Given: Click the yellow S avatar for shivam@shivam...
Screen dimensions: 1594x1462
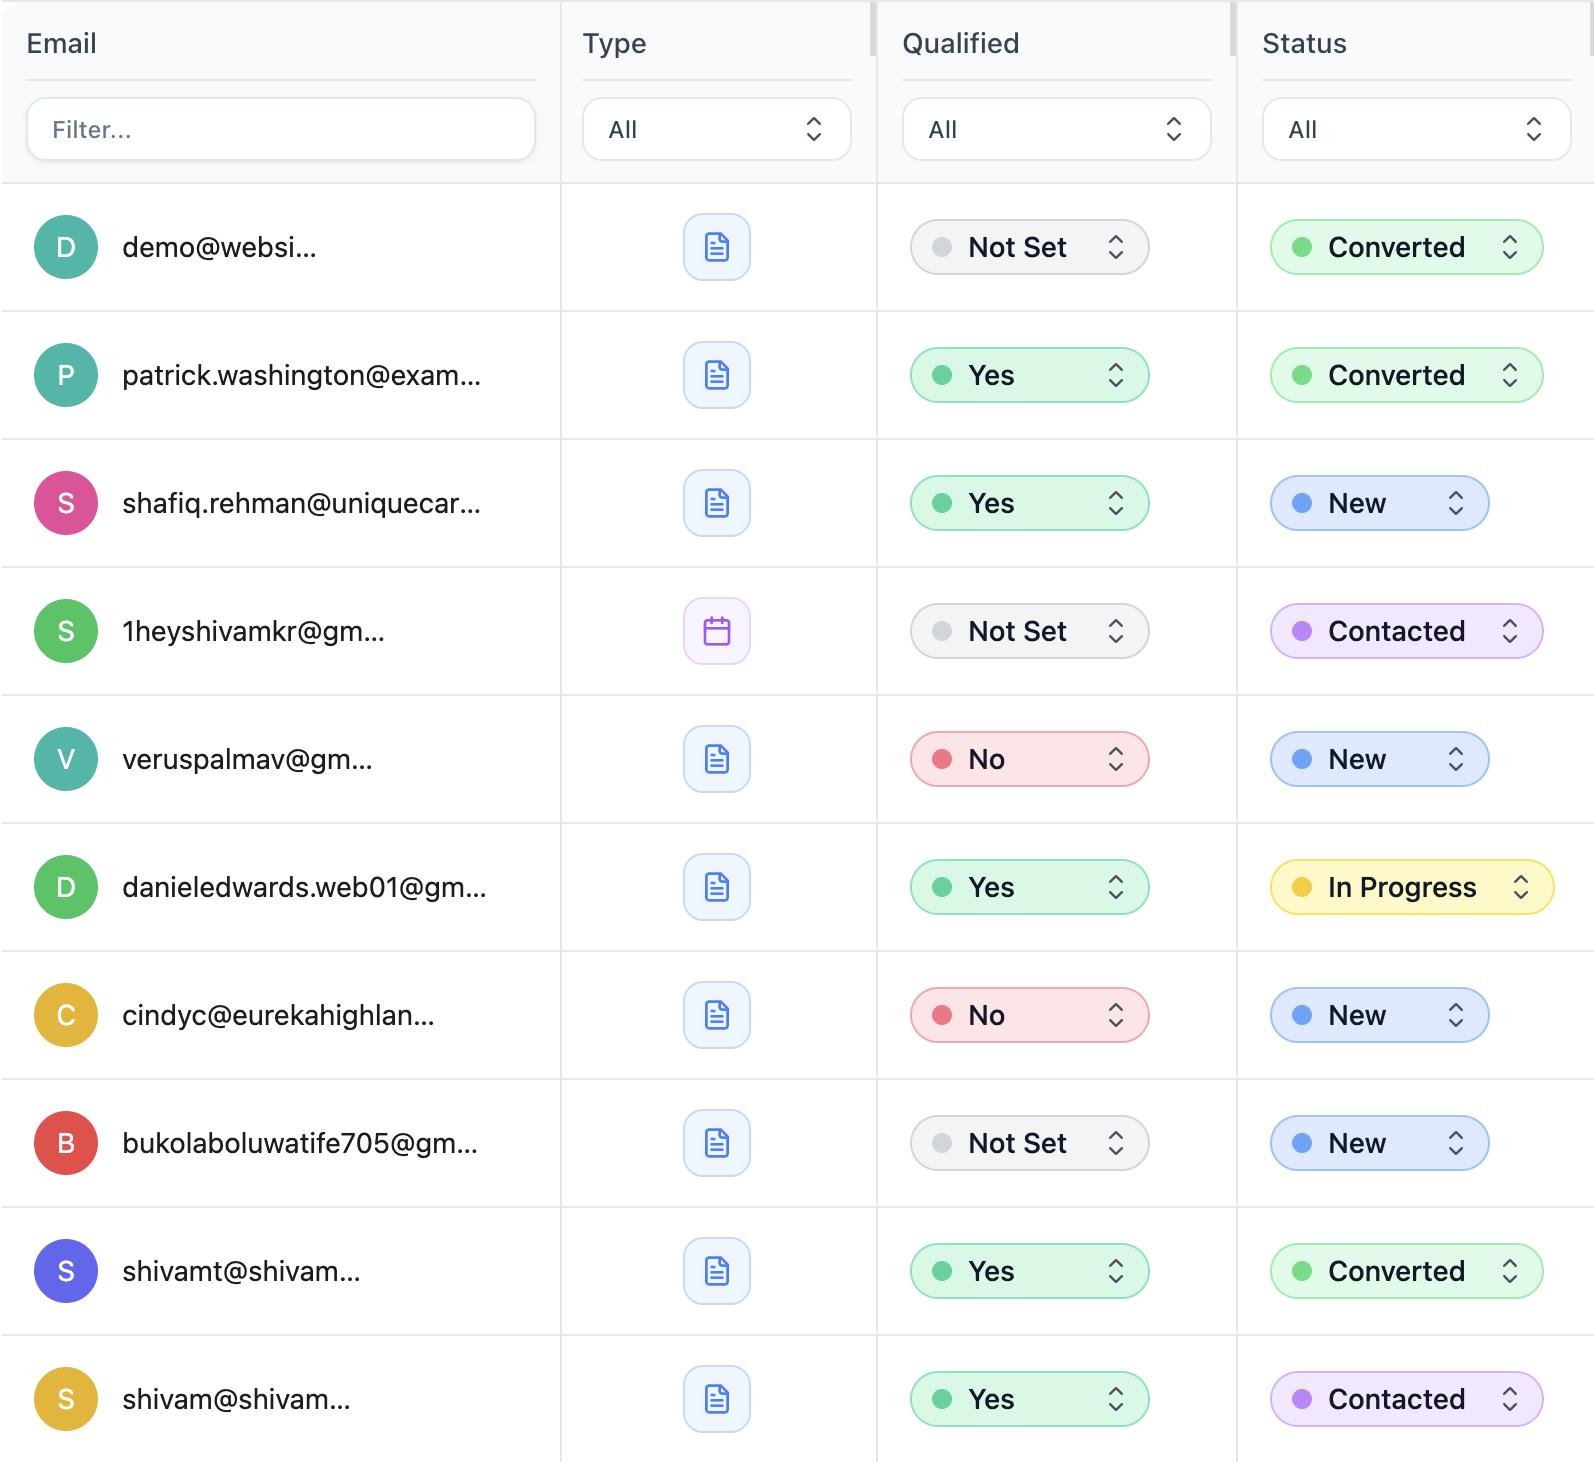Looking at the screenshot, I should (66, 1399).
